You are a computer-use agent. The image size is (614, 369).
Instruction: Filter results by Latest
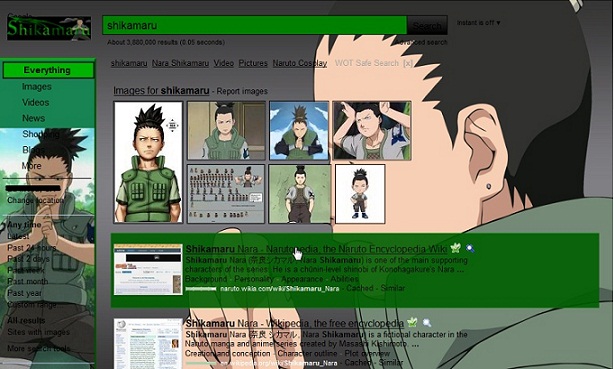(18, 236)
